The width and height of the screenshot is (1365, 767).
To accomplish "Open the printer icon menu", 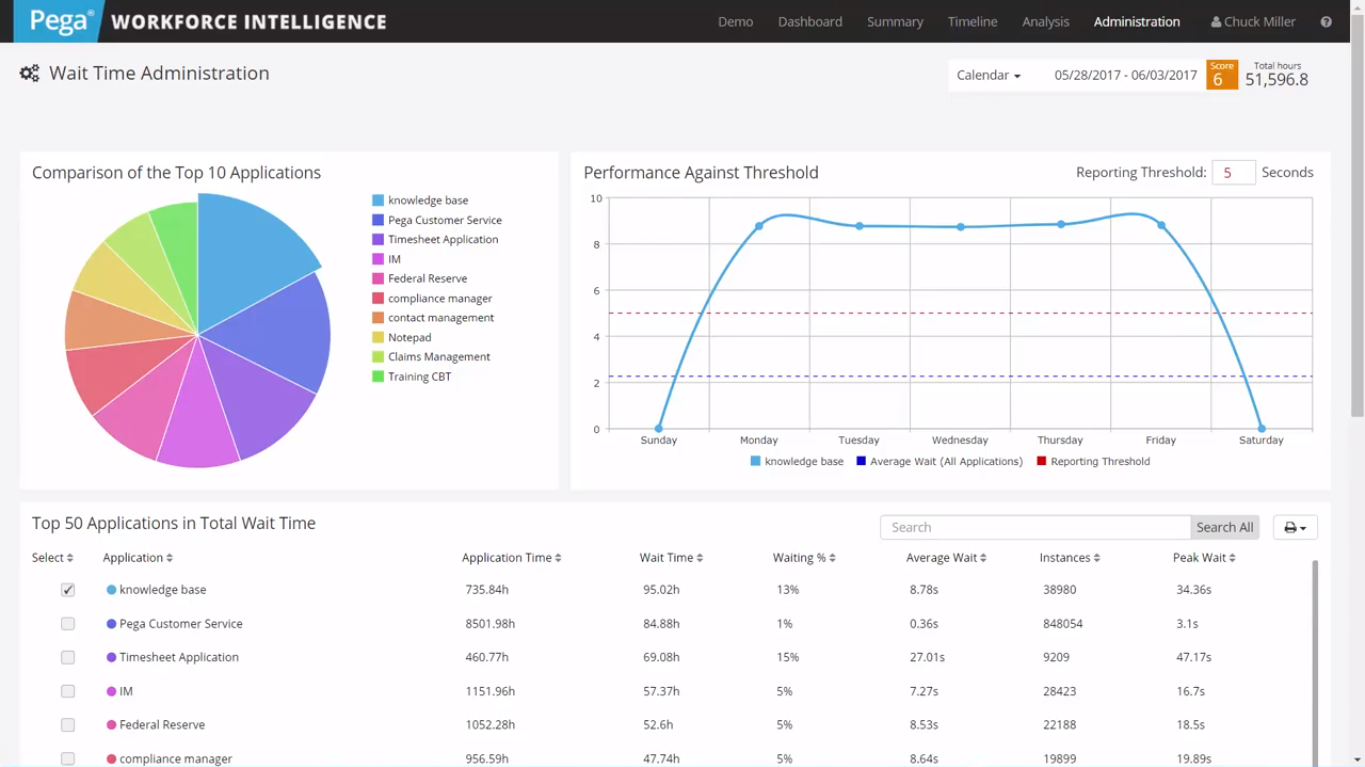I will point(1295,527).
